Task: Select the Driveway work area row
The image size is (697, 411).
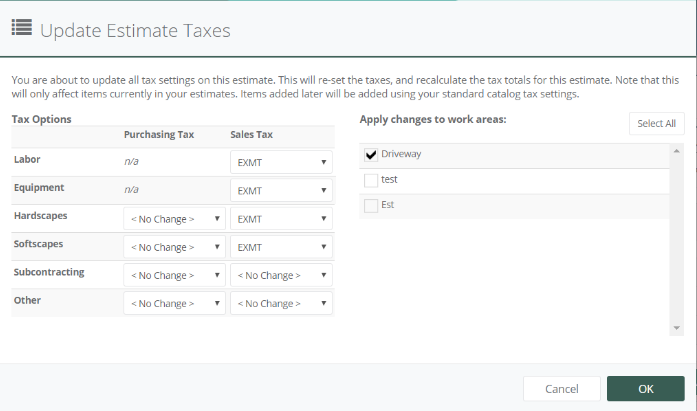Action: 514,155
